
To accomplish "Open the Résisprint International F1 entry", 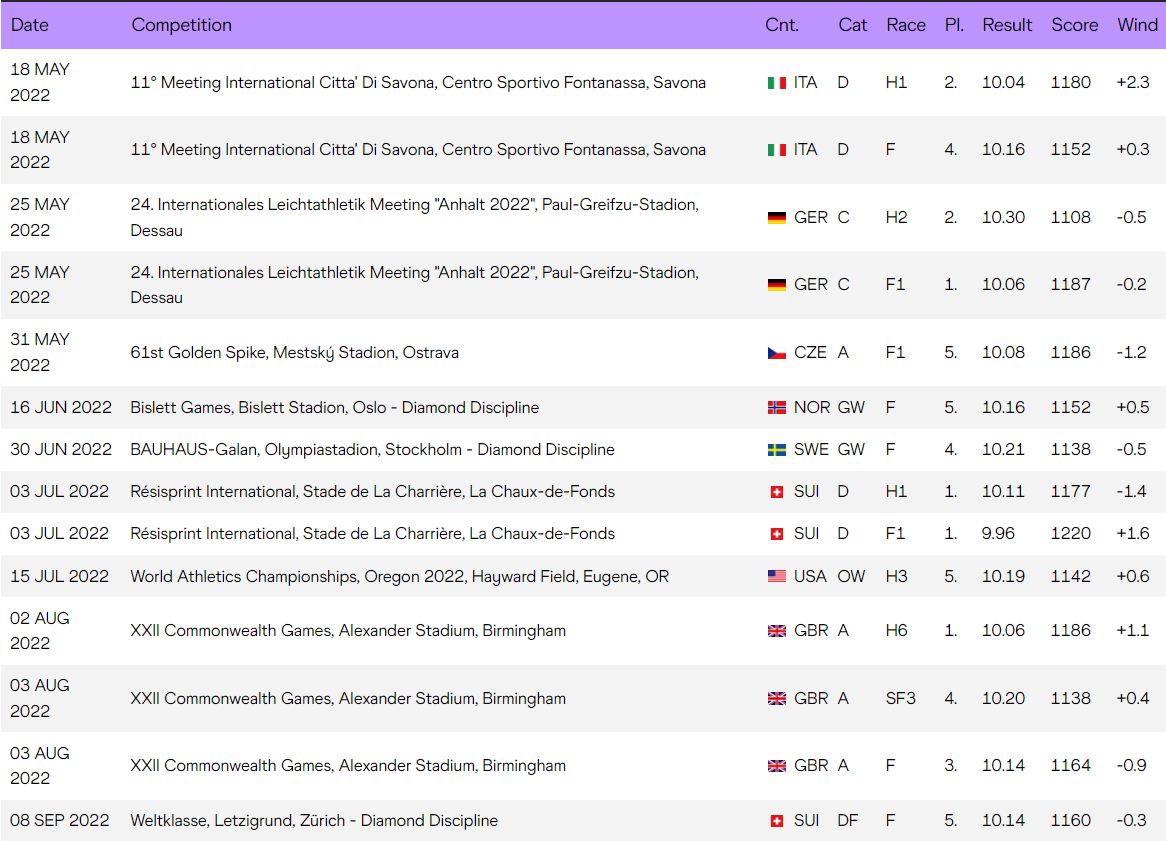I will (373, 534).
